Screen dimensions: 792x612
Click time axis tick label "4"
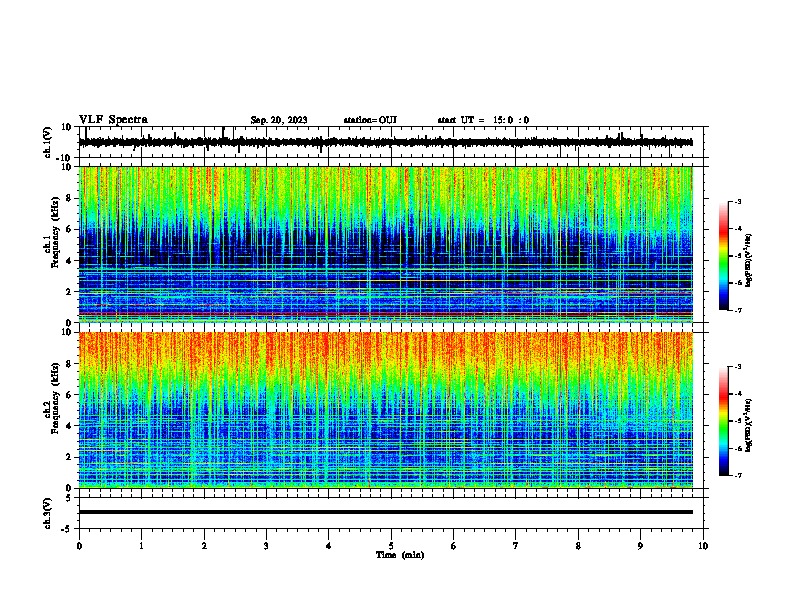click(x=329, y=546)
